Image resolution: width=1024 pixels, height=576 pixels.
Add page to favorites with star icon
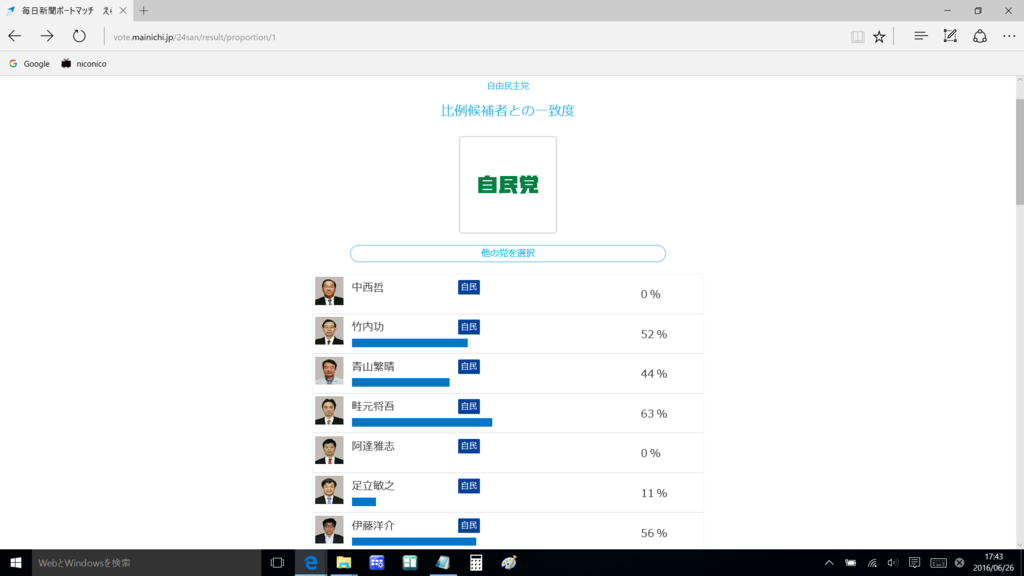879,37
